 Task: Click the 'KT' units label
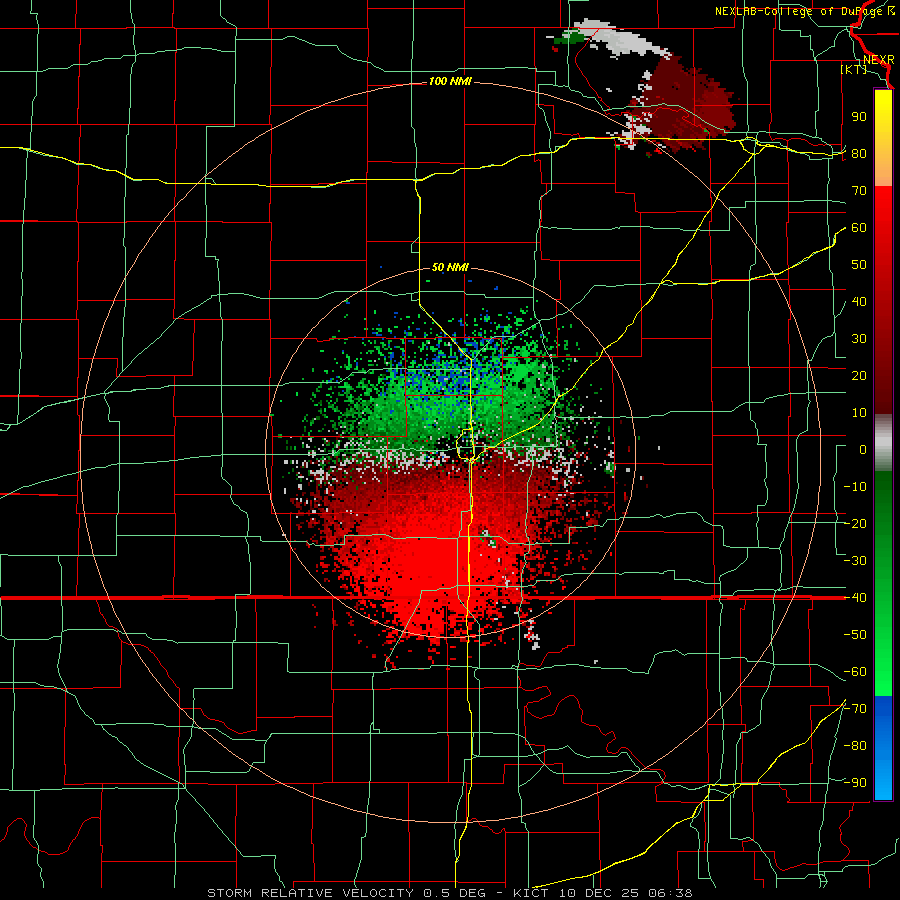(854, 69)
